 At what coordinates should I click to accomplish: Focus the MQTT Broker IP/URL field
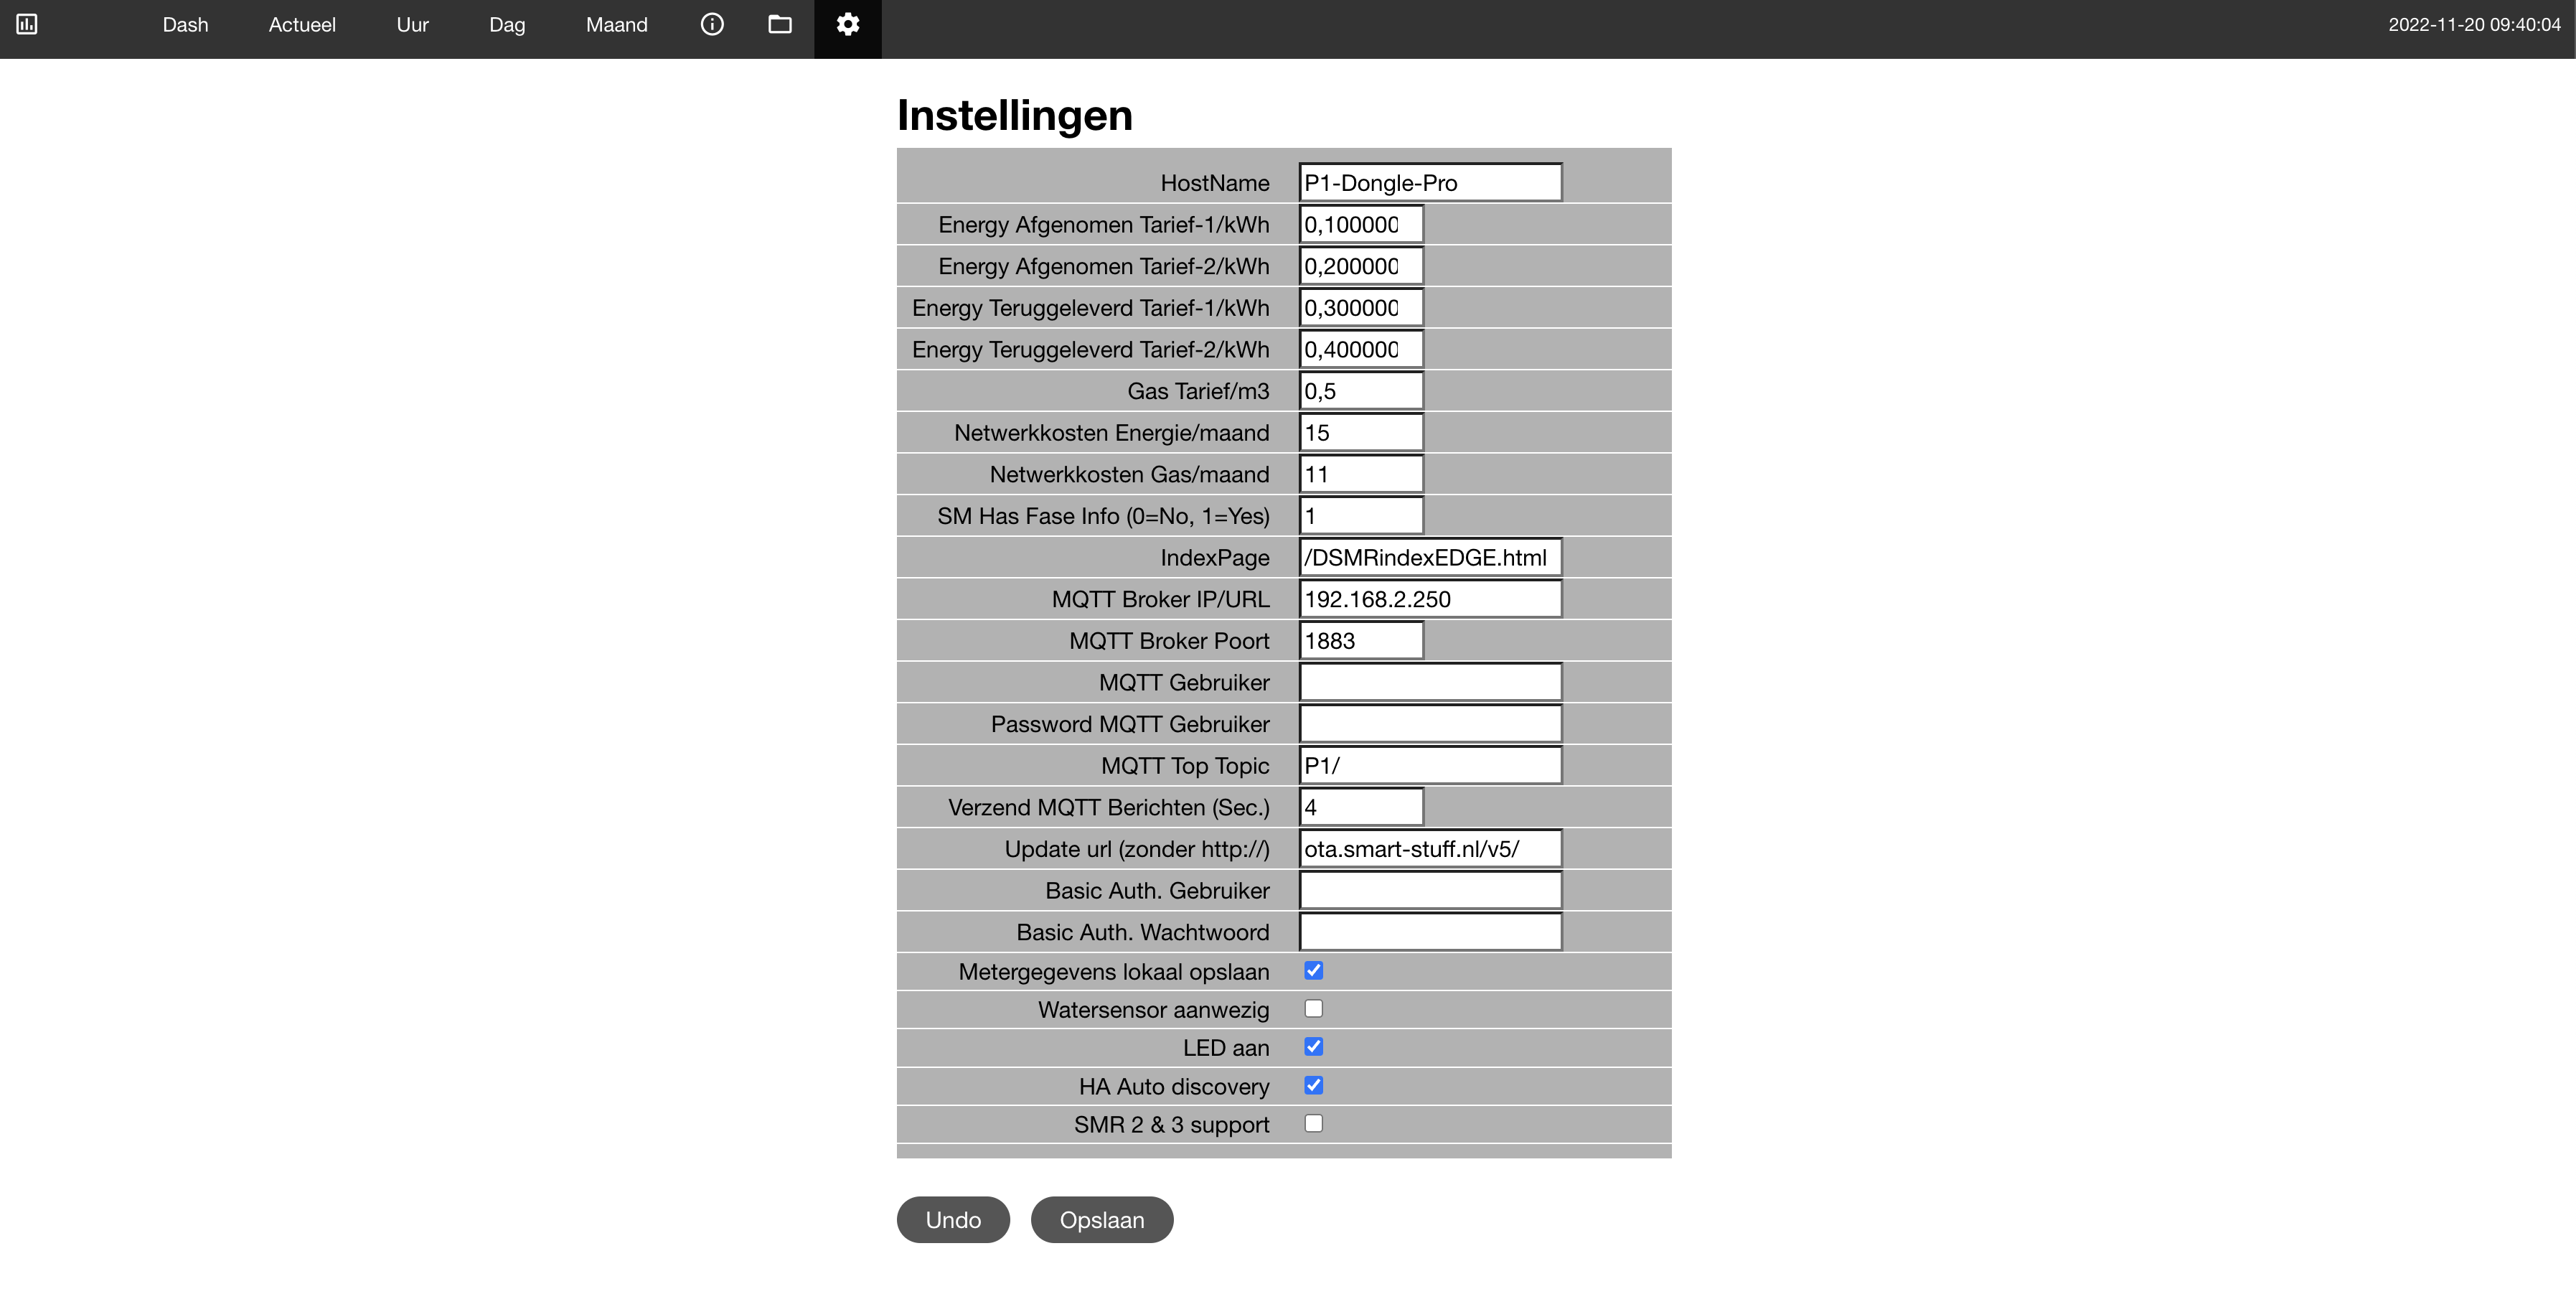point(1430,599)
